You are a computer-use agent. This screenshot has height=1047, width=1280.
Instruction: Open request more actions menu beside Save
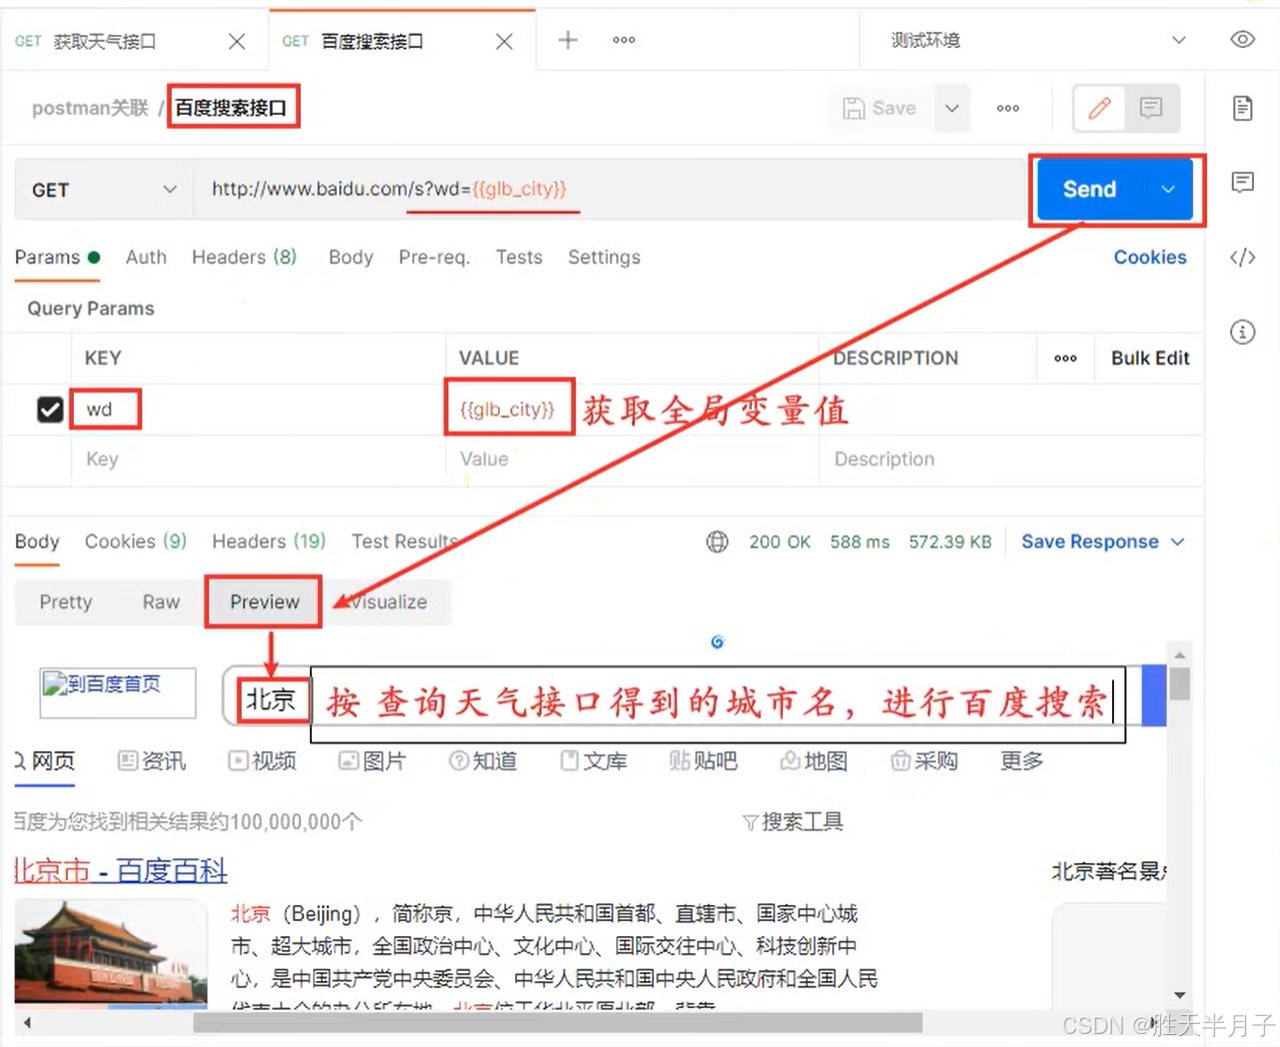(1008, 108)
